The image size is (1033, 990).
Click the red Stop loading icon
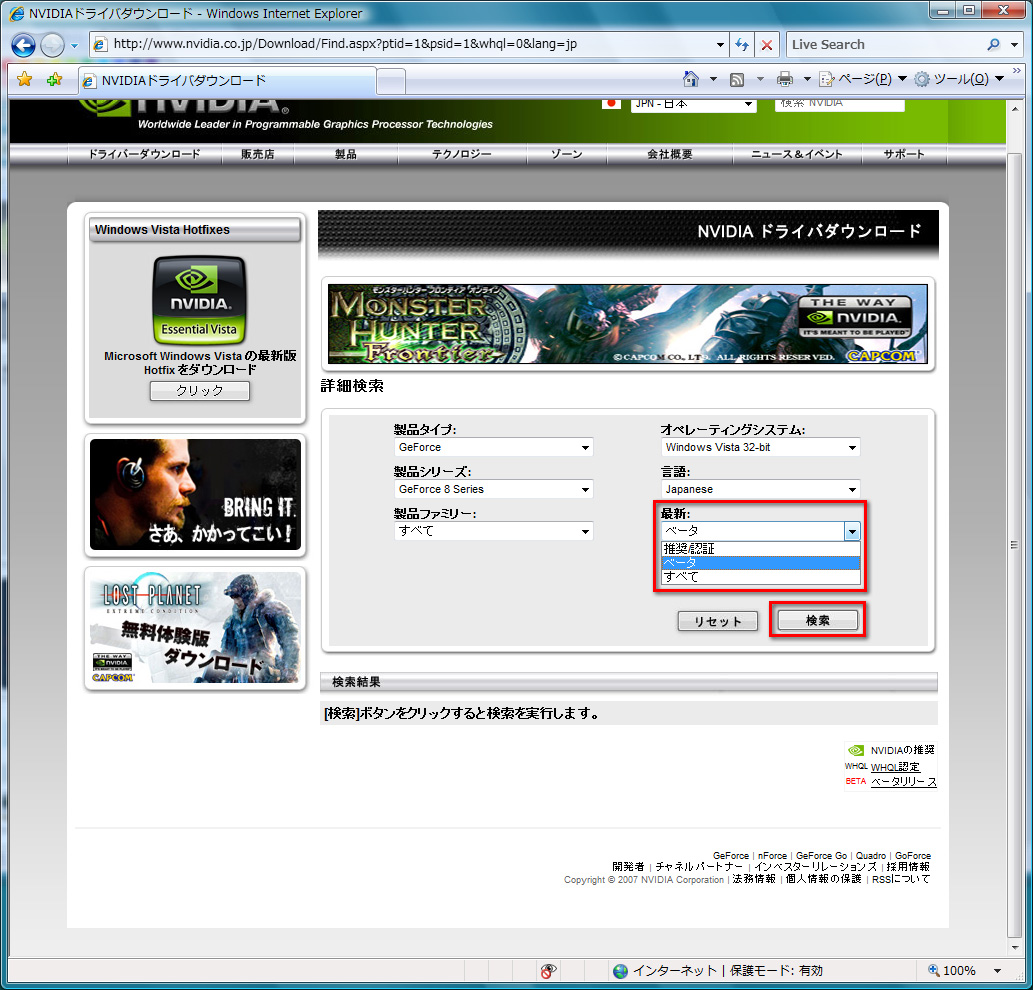click(766, 45)
